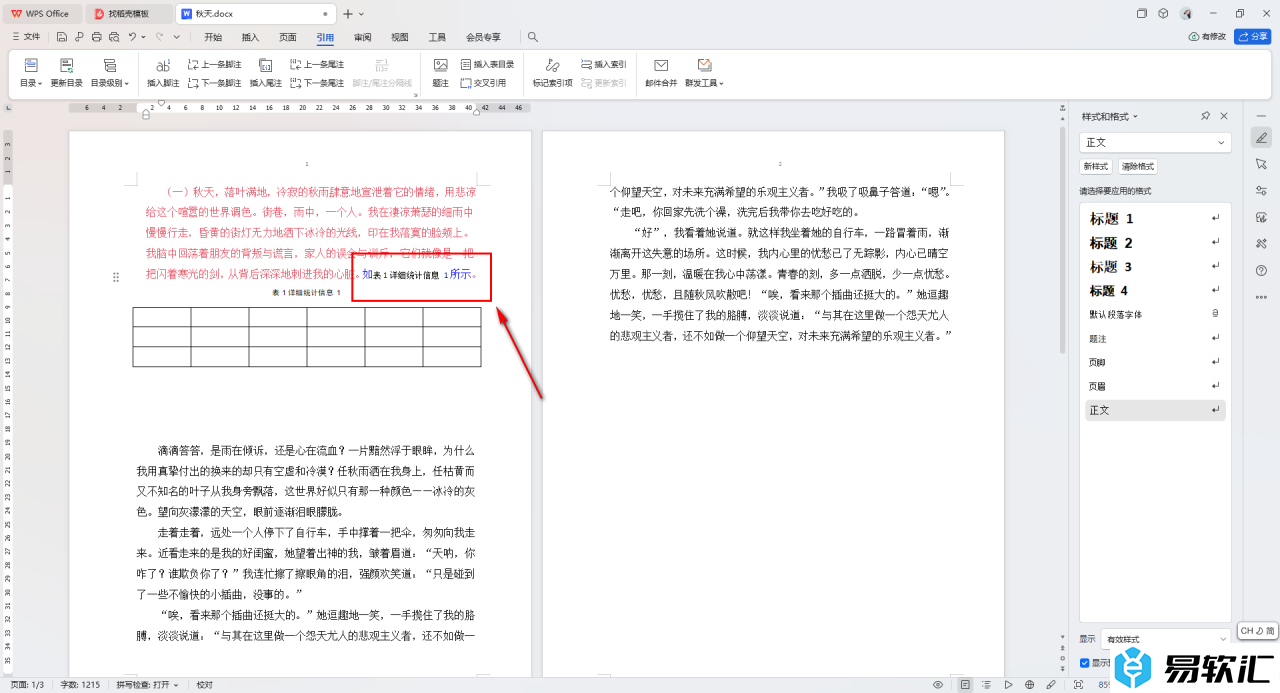Toggle eye protection mode icon
1280x693 pixels.
click(938, 685)
